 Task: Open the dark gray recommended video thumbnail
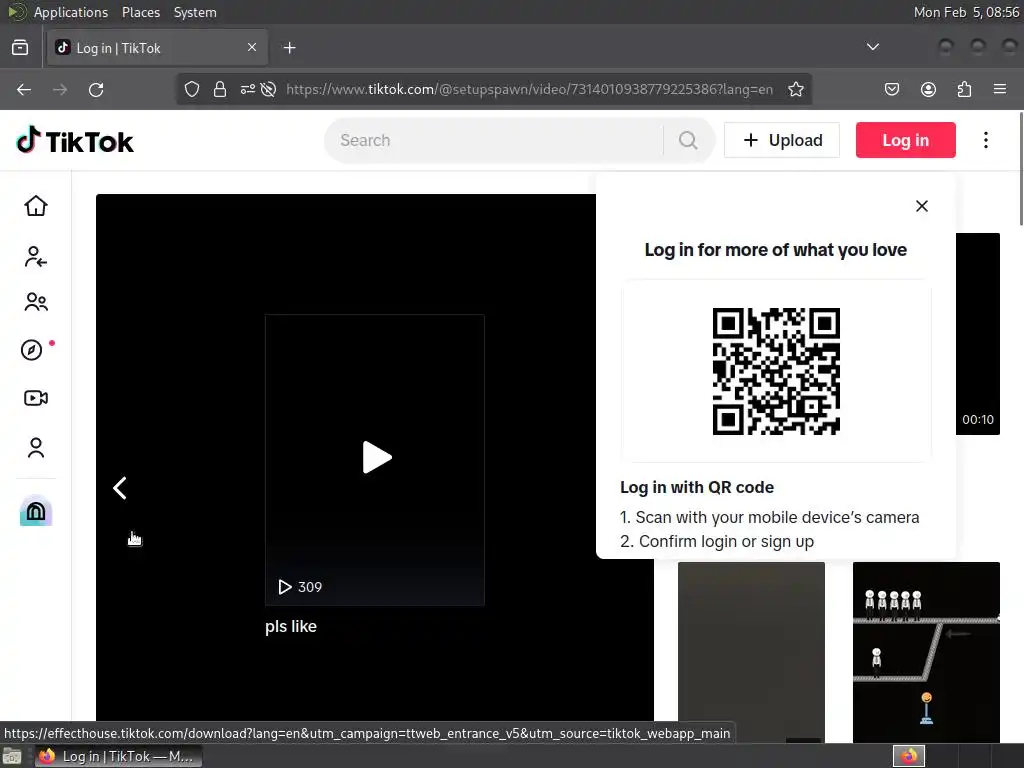coord(751,652)
